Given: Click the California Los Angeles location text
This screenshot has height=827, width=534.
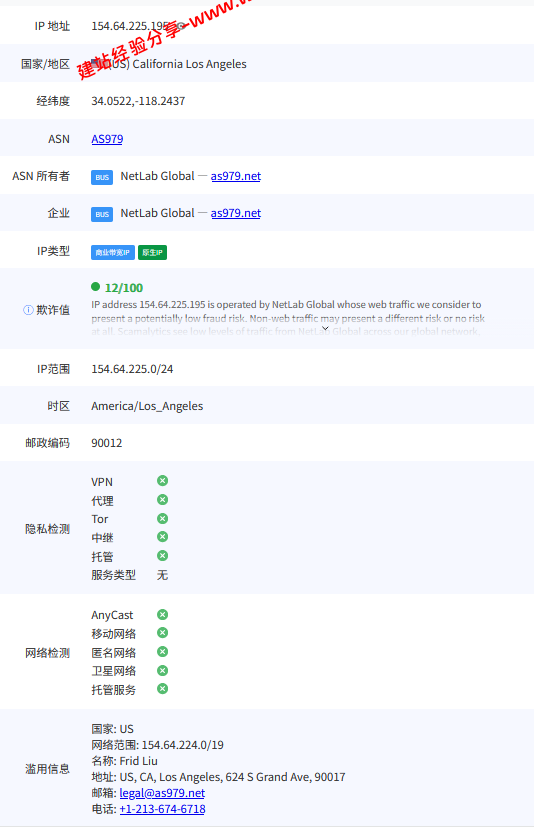Looking at the screenshot, I should click(189, 64).
